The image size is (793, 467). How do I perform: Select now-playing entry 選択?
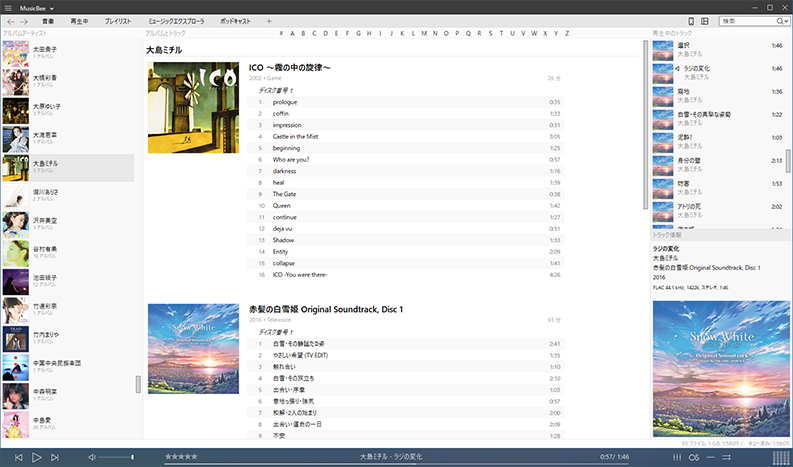[x=718, y=50]
